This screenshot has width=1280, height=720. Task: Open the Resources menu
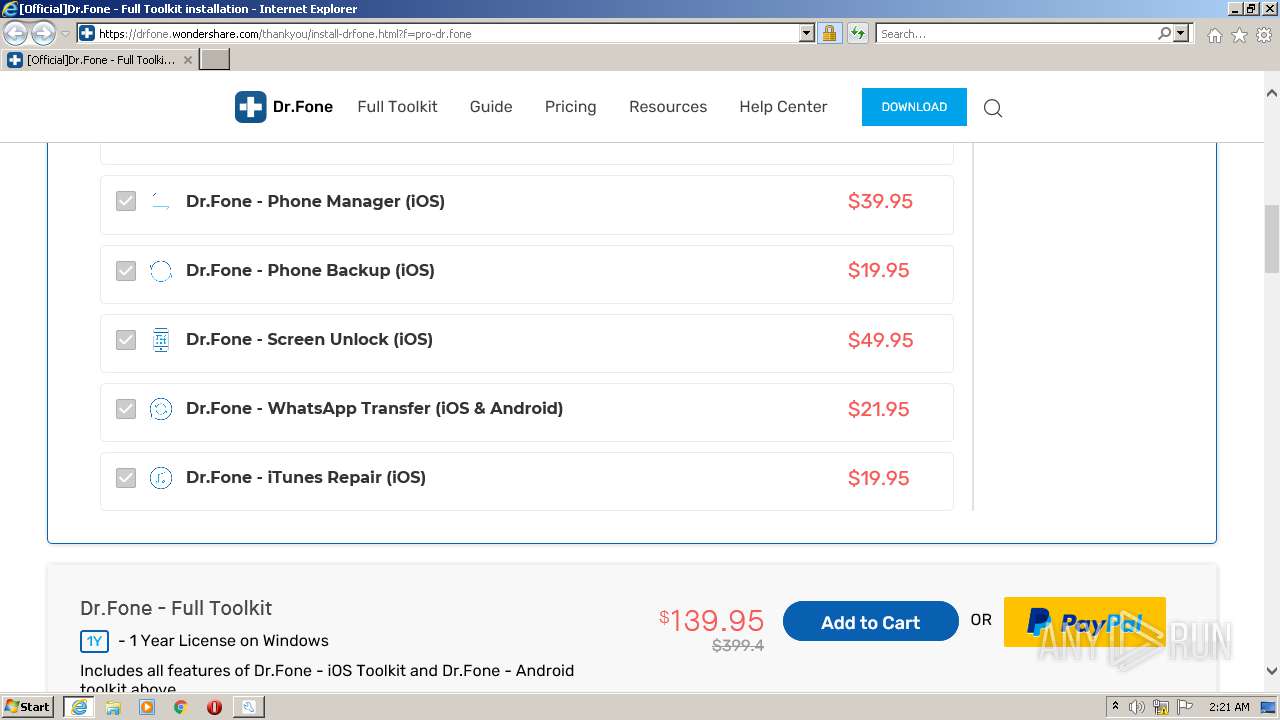point(668,107)
